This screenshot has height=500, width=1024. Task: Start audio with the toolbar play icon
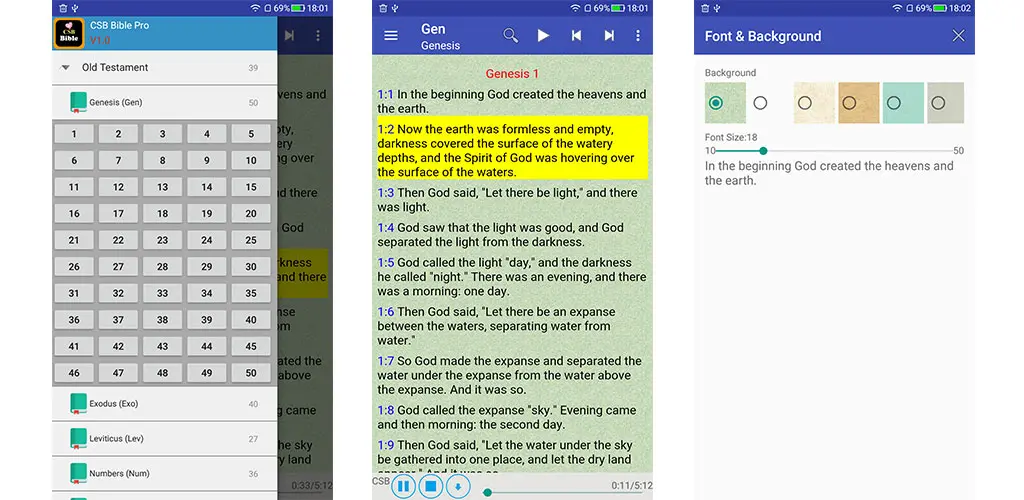[x=543, y=36]
